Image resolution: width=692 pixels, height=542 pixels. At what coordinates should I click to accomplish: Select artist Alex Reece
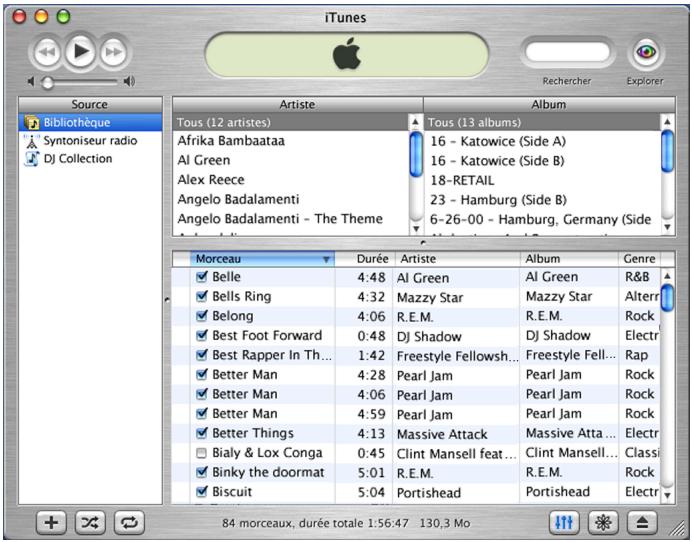coord(291,180)
